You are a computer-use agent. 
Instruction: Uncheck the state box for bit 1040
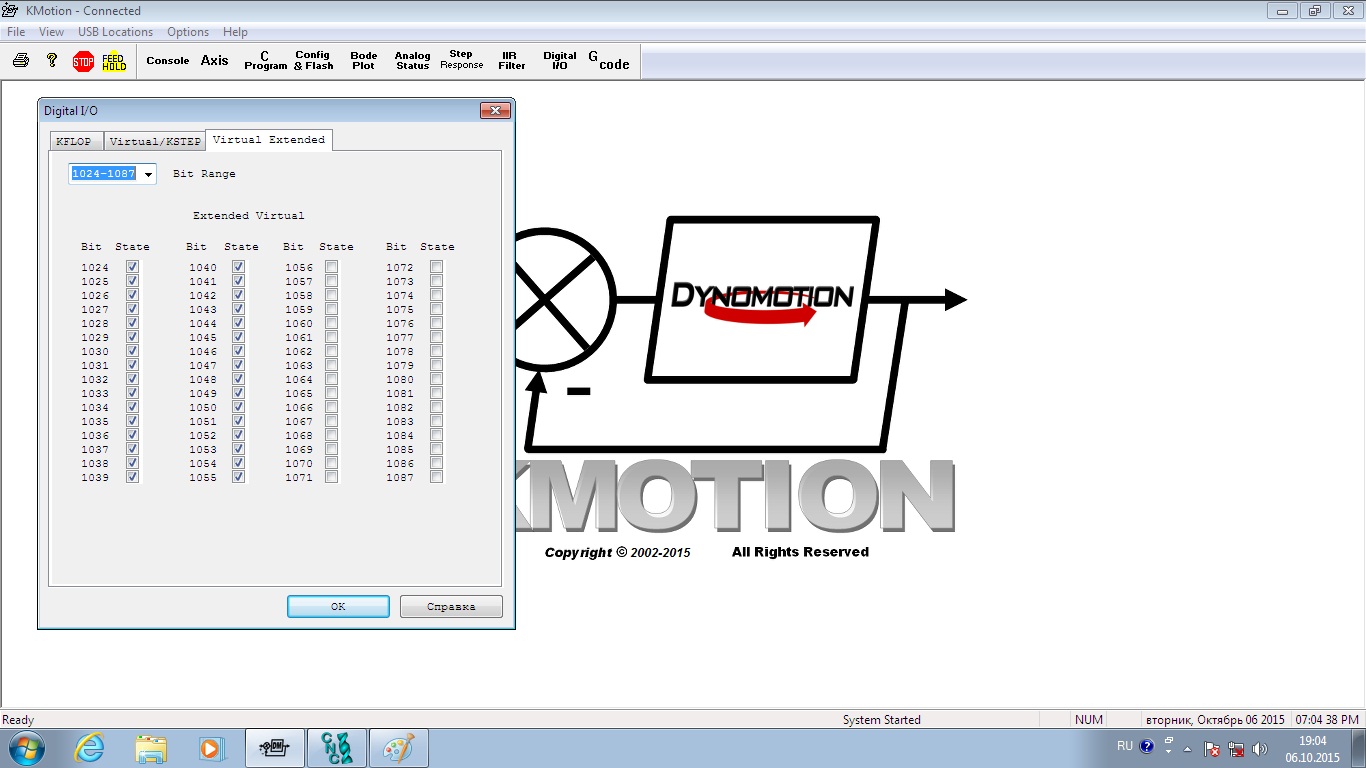click(x=238, y=267)
